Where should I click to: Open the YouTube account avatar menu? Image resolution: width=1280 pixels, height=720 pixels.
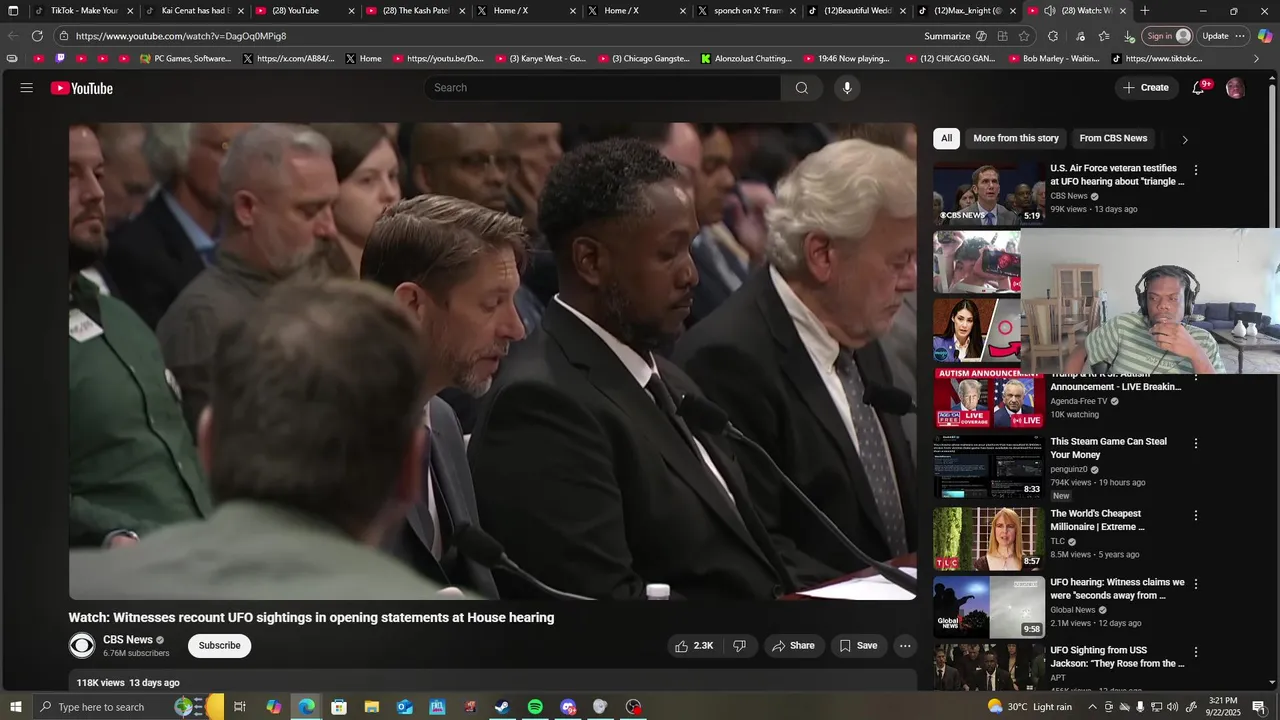coord(1235,88)
